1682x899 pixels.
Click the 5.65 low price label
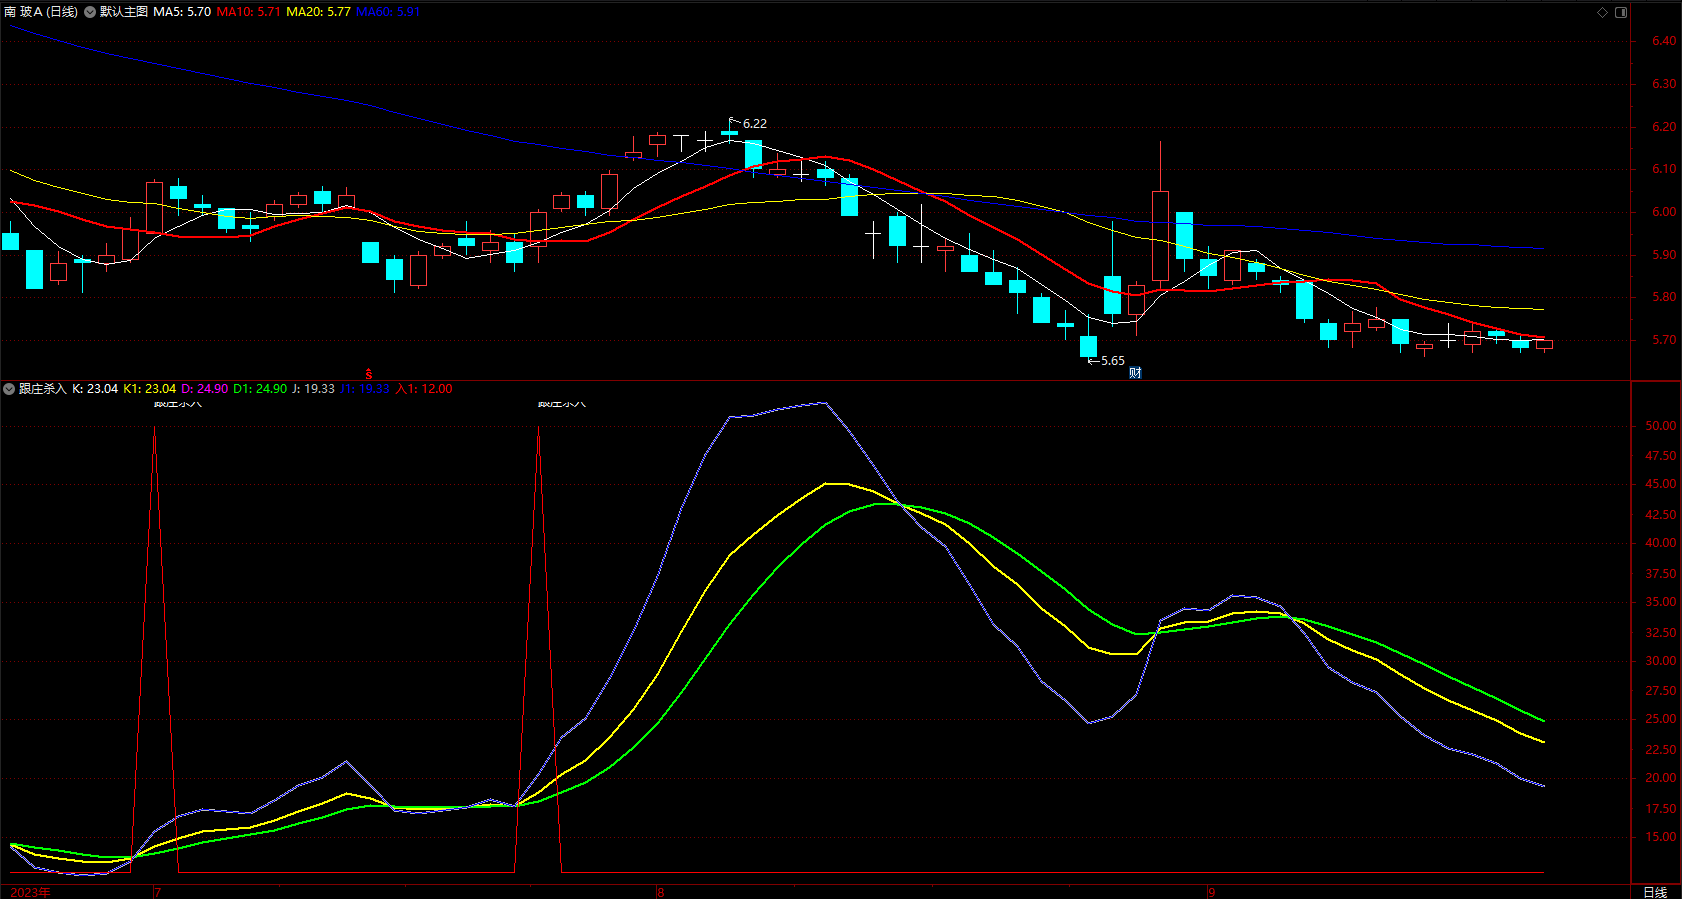[x=1113, y=361]
